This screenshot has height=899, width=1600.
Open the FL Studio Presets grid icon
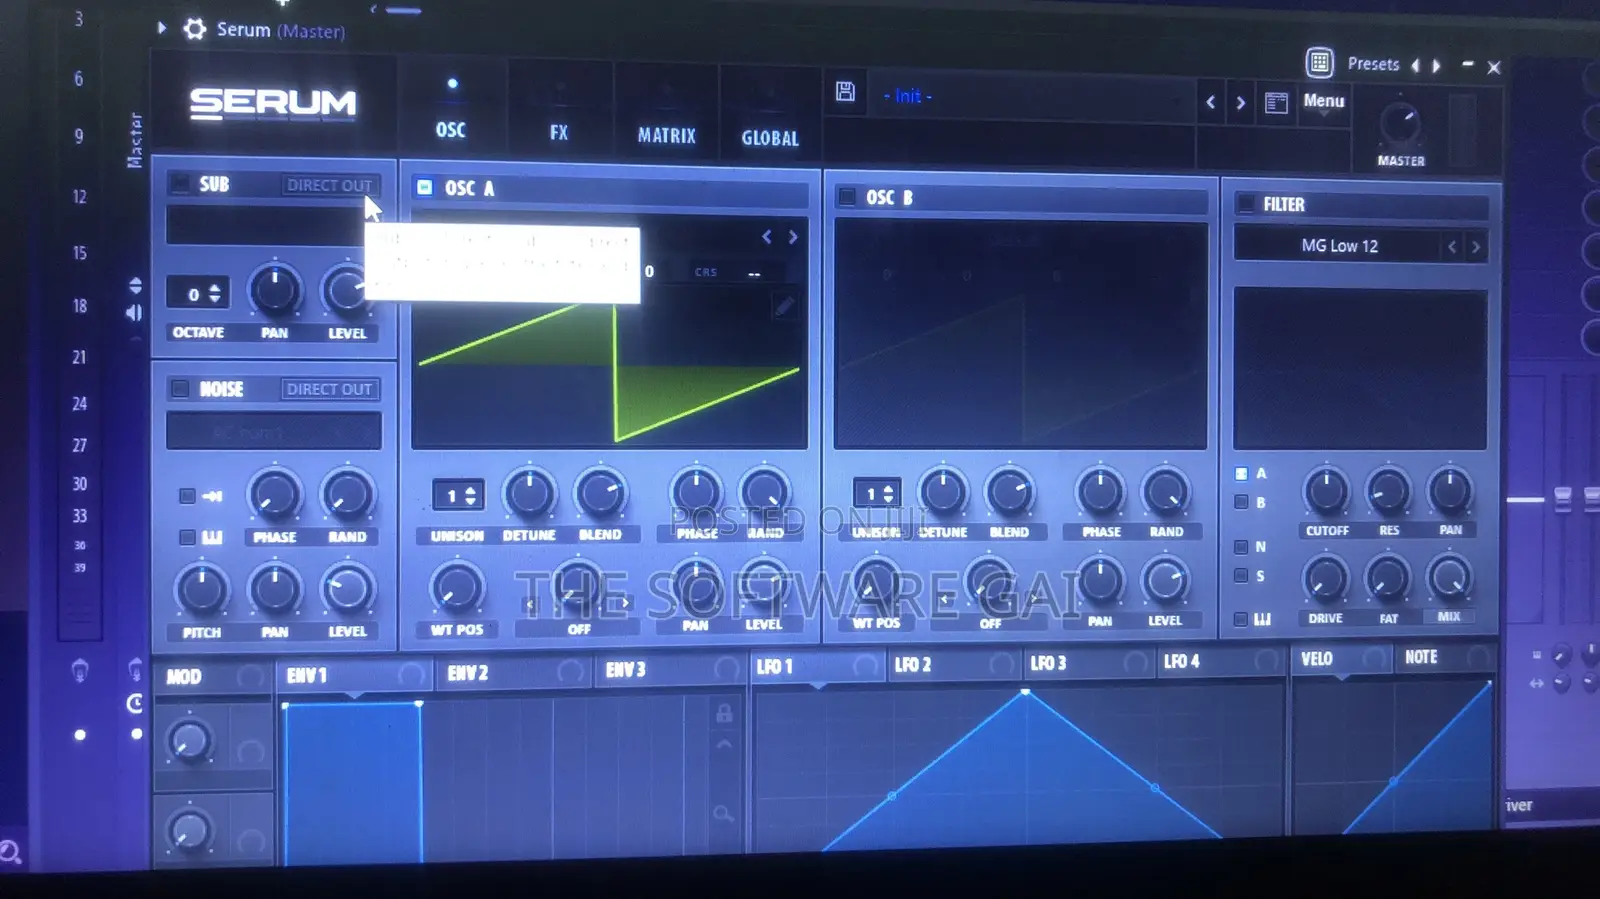(1319, 63)
